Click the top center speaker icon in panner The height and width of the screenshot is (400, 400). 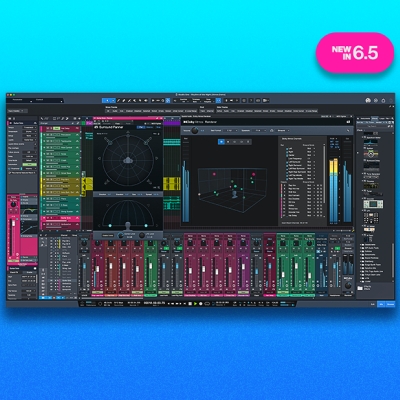(128, 135)
